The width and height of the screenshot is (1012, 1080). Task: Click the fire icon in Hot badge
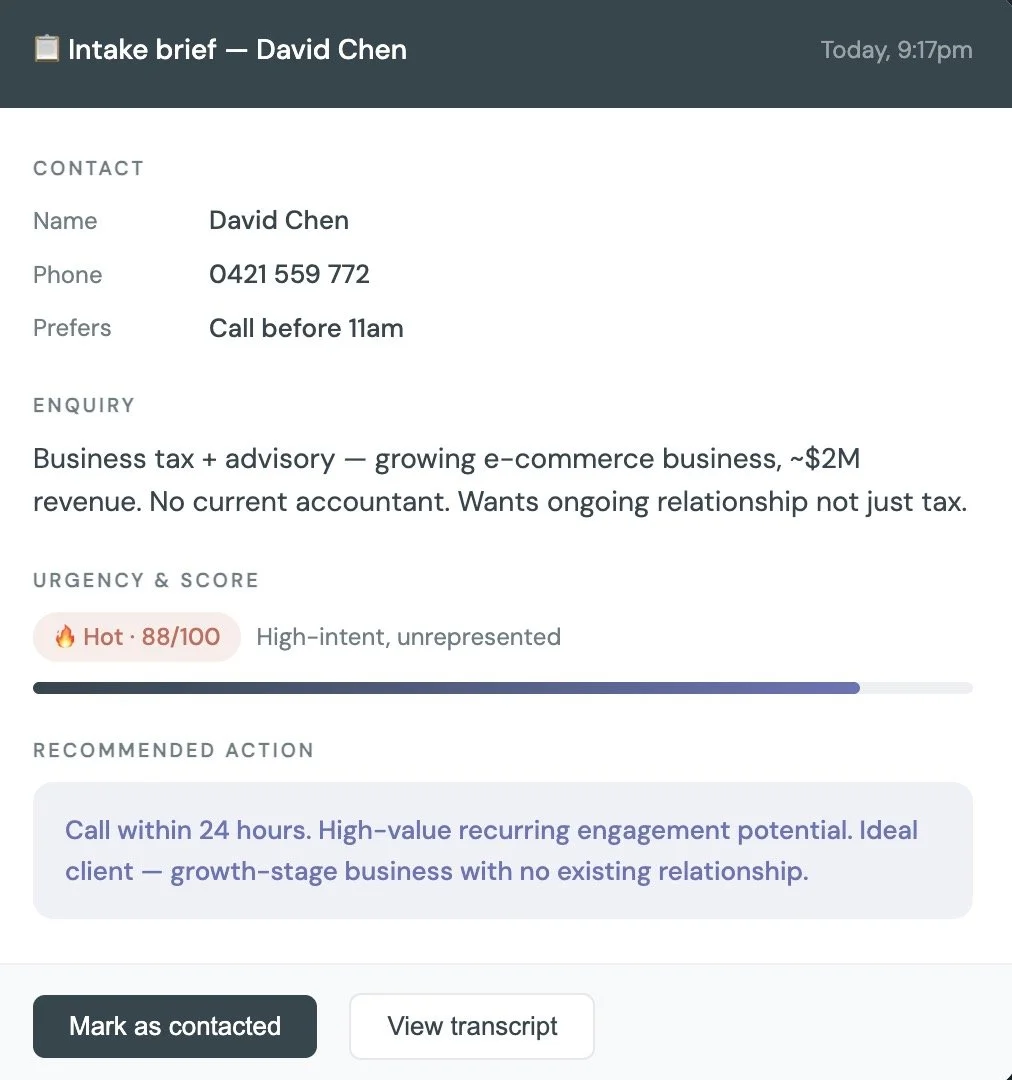click(x=65, y=636)
